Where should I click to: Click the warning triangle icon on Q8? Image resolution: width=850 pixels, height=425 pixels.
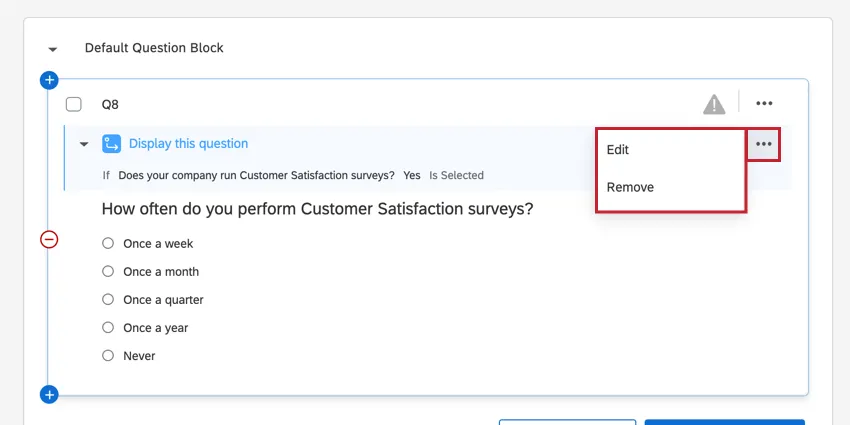[713, 104]
